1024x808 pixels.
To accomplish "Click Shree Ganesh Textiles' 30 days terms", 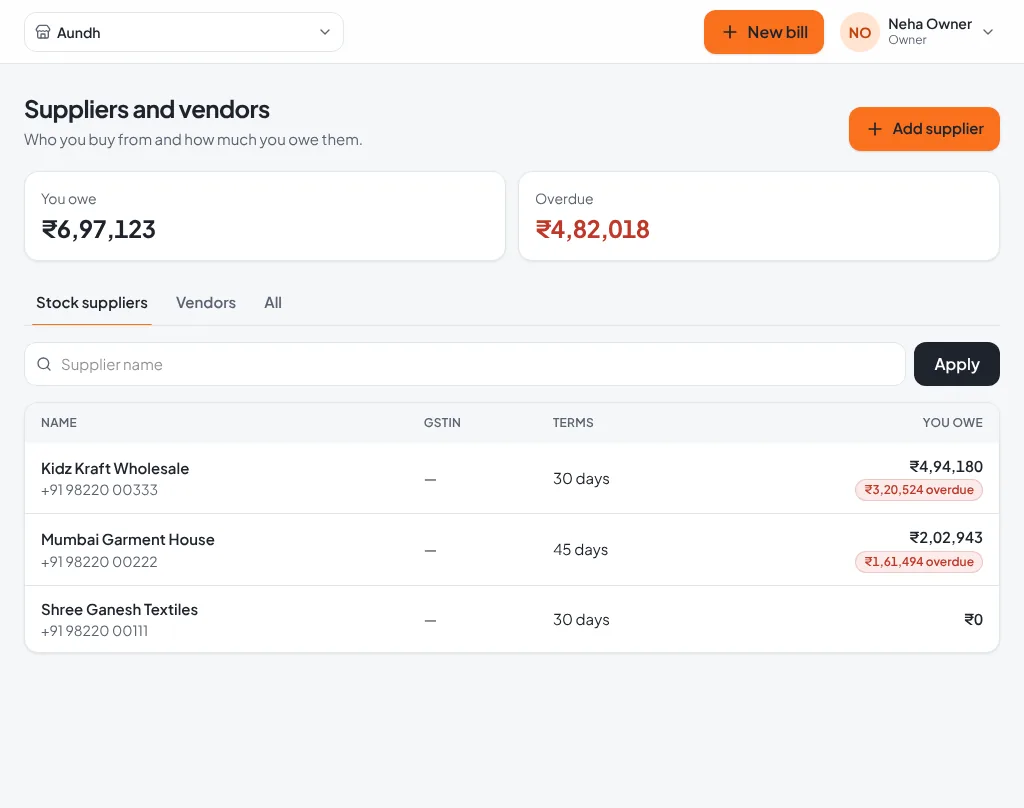I will point(581,619).
